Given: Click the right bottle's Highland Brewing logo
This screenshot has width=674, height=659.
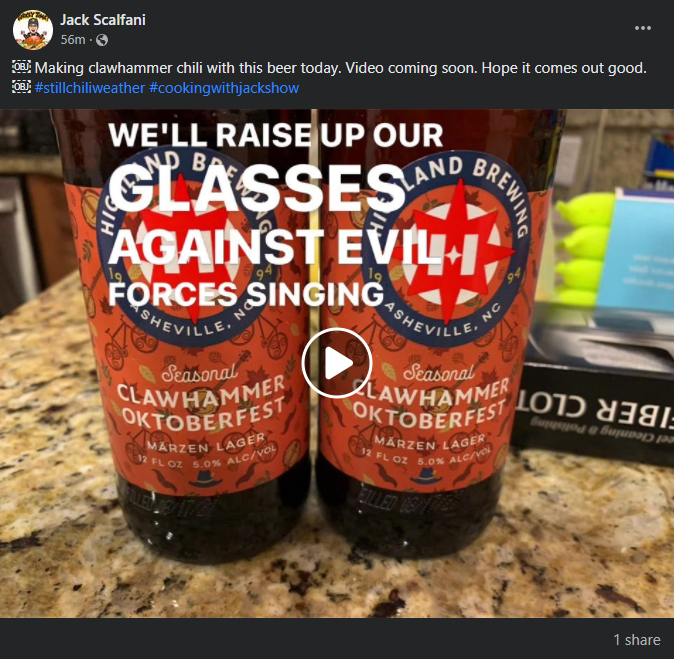Looking at the screenshot, I should (x=447, y=249).
